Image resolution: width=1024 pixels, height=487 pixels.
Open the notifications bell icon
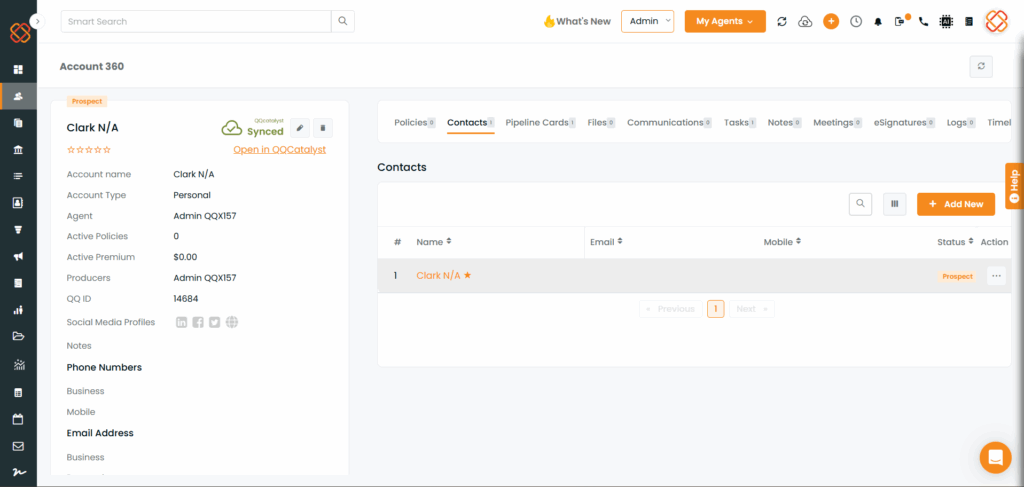[x=878, y=21]
